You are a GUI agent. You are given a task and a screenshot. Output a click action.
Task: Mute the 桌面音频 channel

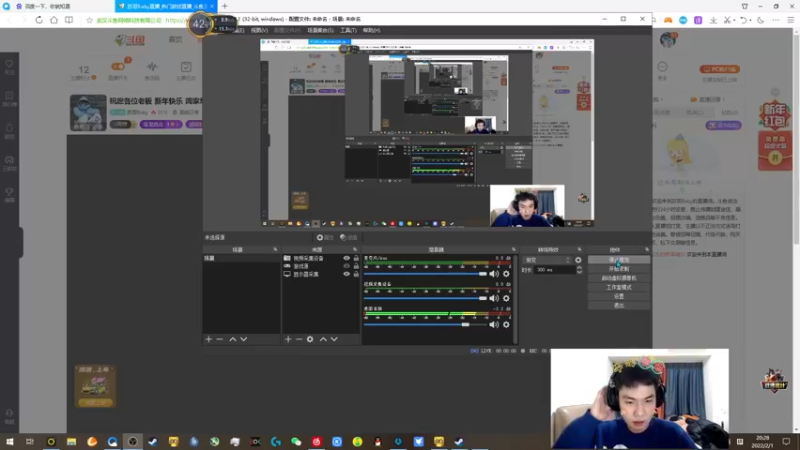[x=494, y=324]
